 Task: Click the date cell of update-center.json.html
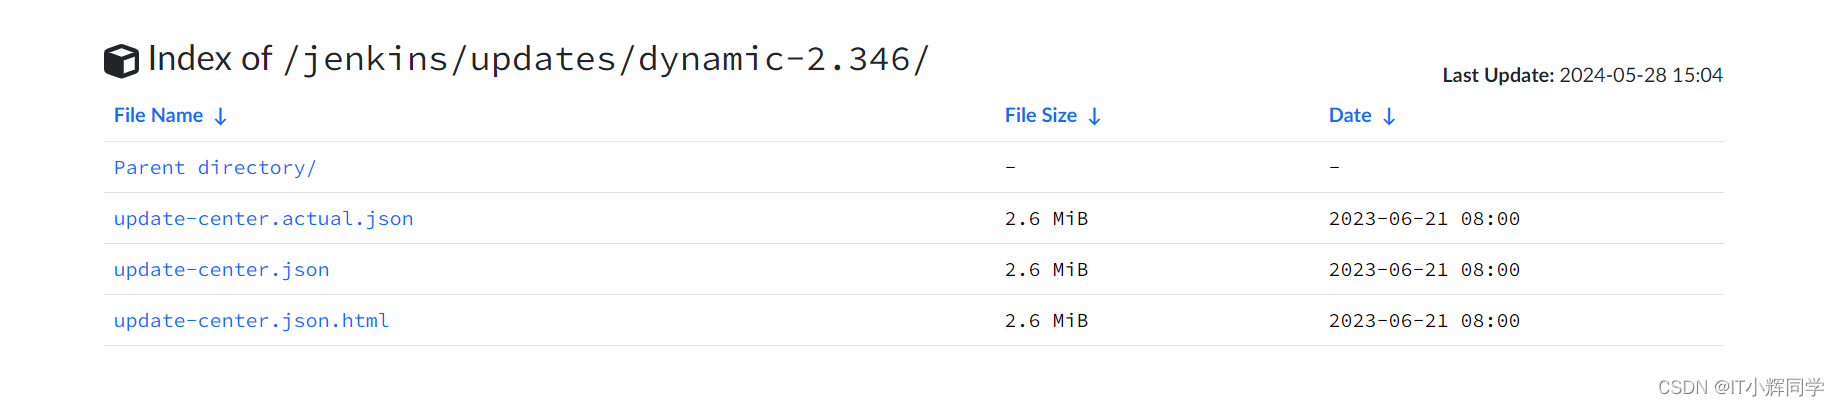[x=1424, y=320]
